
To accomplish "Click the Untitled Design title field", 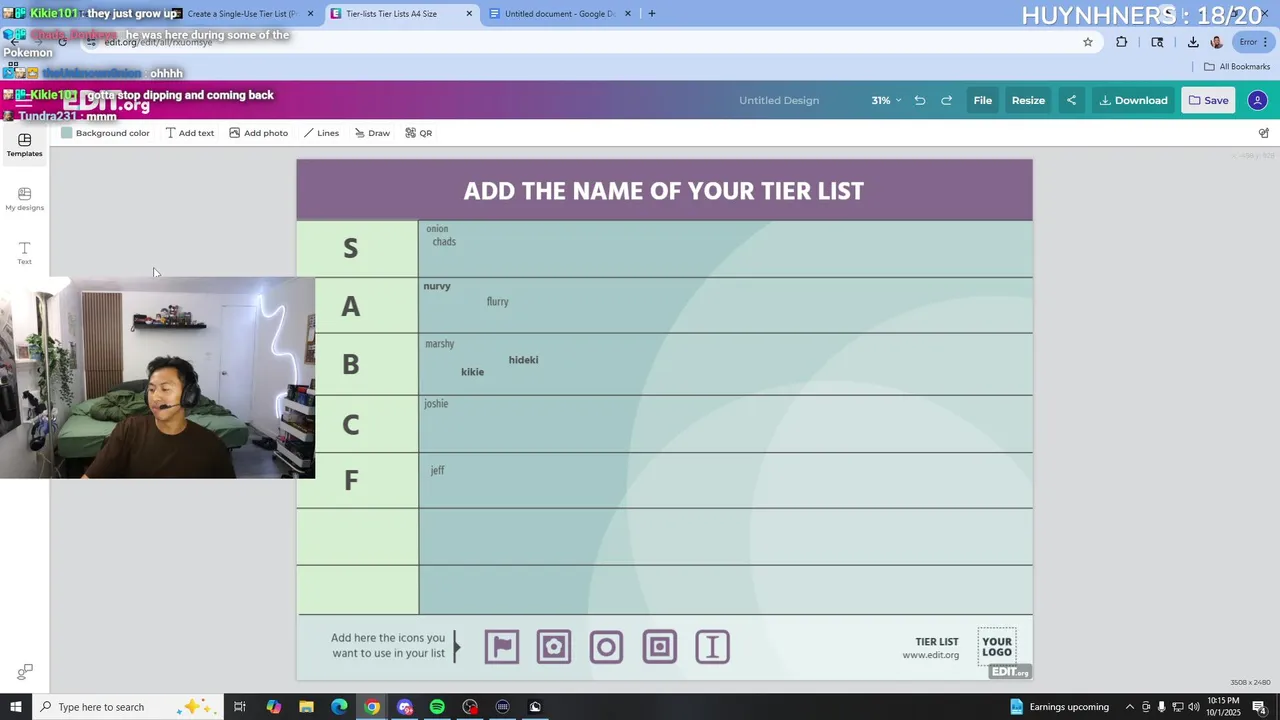I will click(779, 100).
